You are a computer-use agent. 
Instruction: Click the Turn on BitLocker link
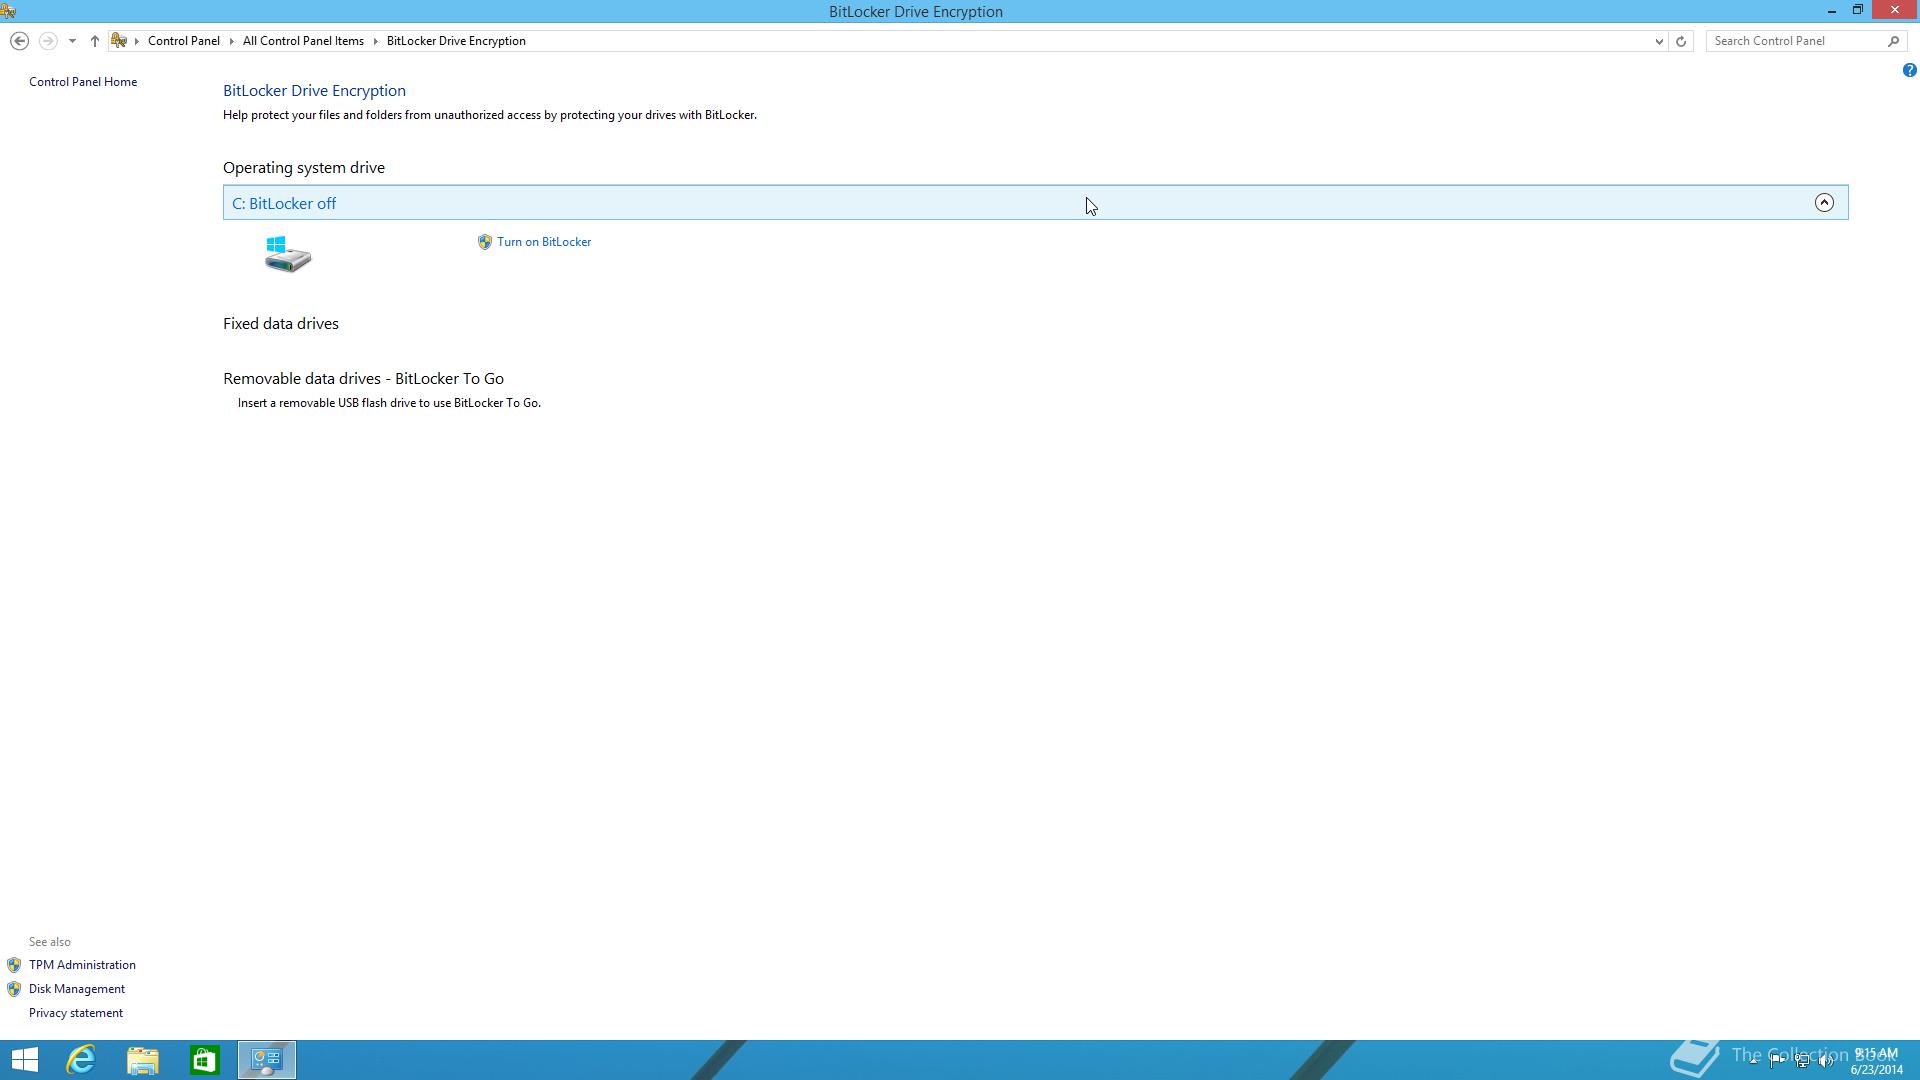544,242
